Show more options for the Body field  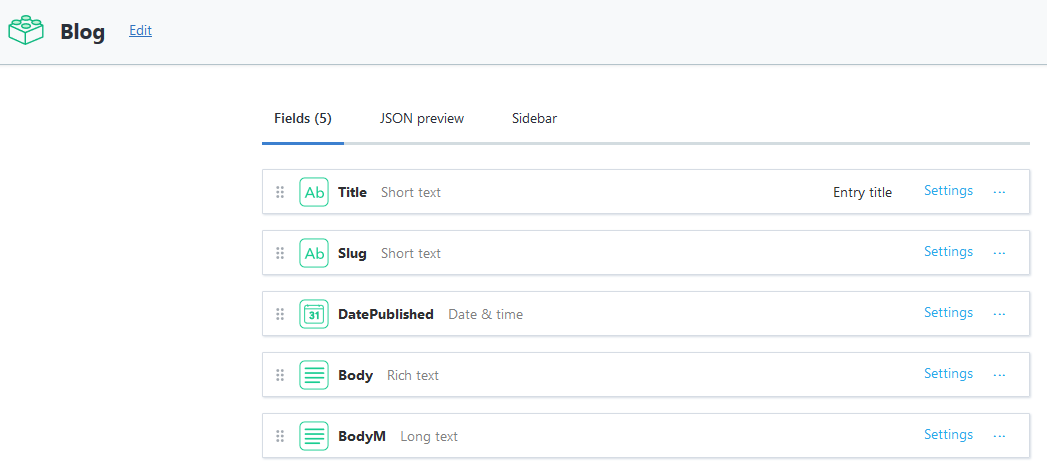coord(999,375)
